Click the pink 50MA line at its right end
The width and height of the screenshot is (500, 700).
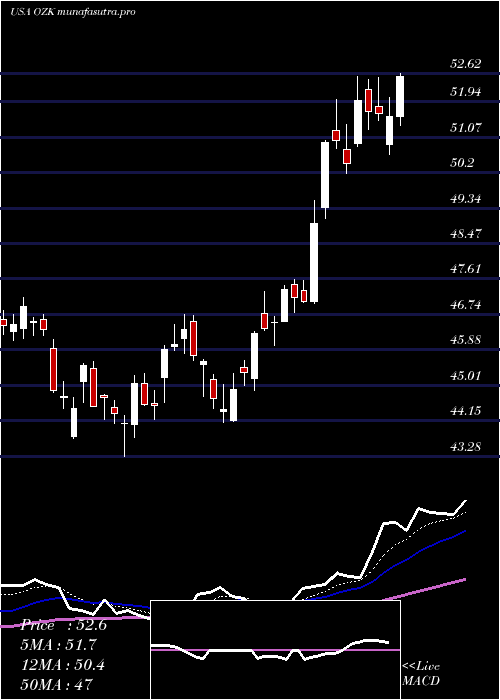[463, 579]
